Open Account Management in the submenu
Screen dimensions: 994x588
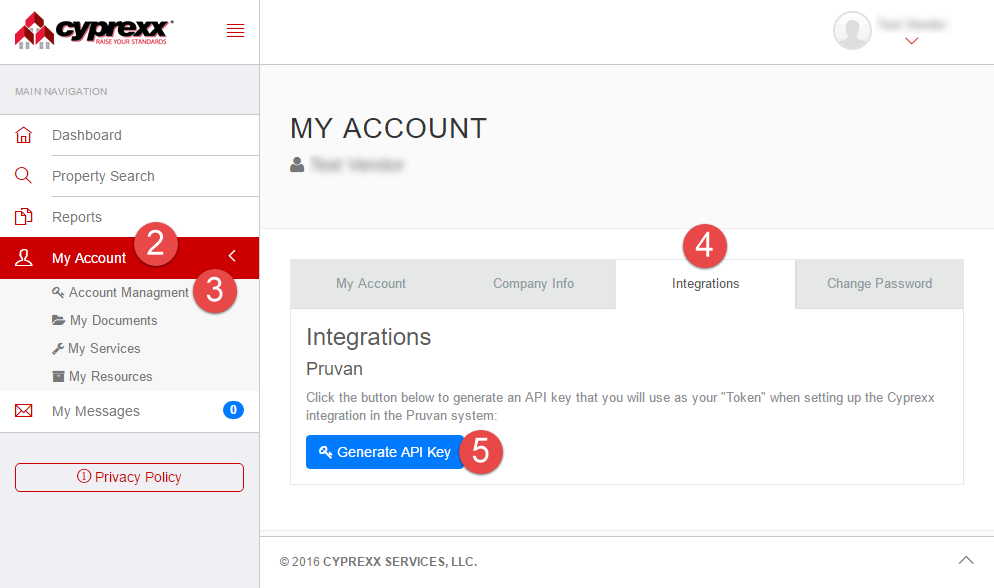(x=128, y=293)
